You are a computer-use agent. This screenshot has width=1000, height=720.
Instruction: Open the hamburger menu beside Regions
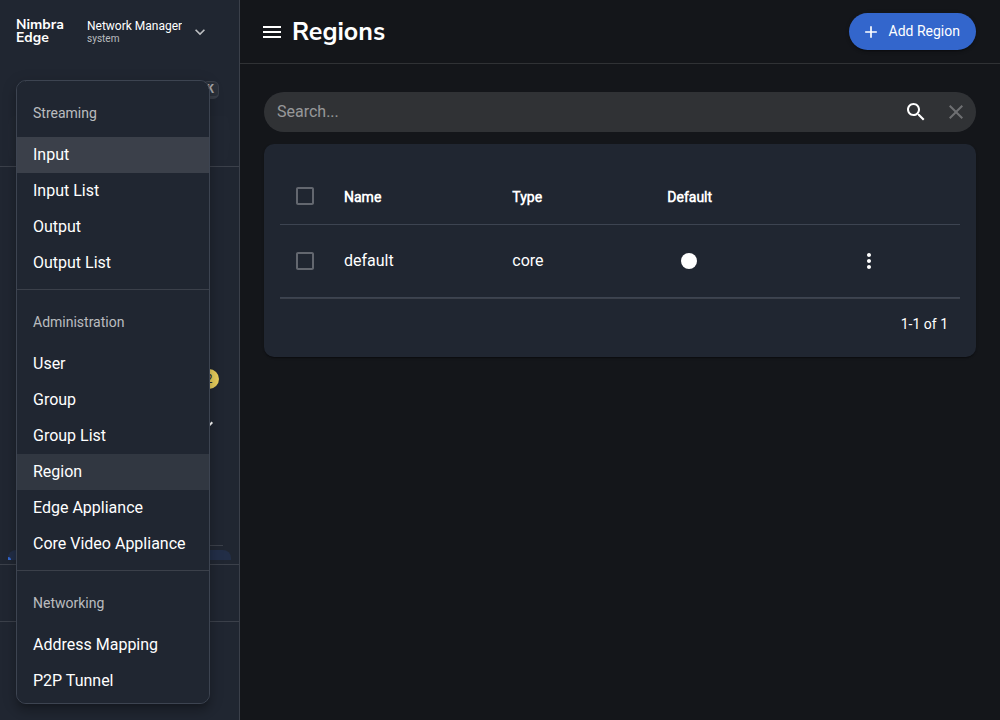click(x=272, y=32)
